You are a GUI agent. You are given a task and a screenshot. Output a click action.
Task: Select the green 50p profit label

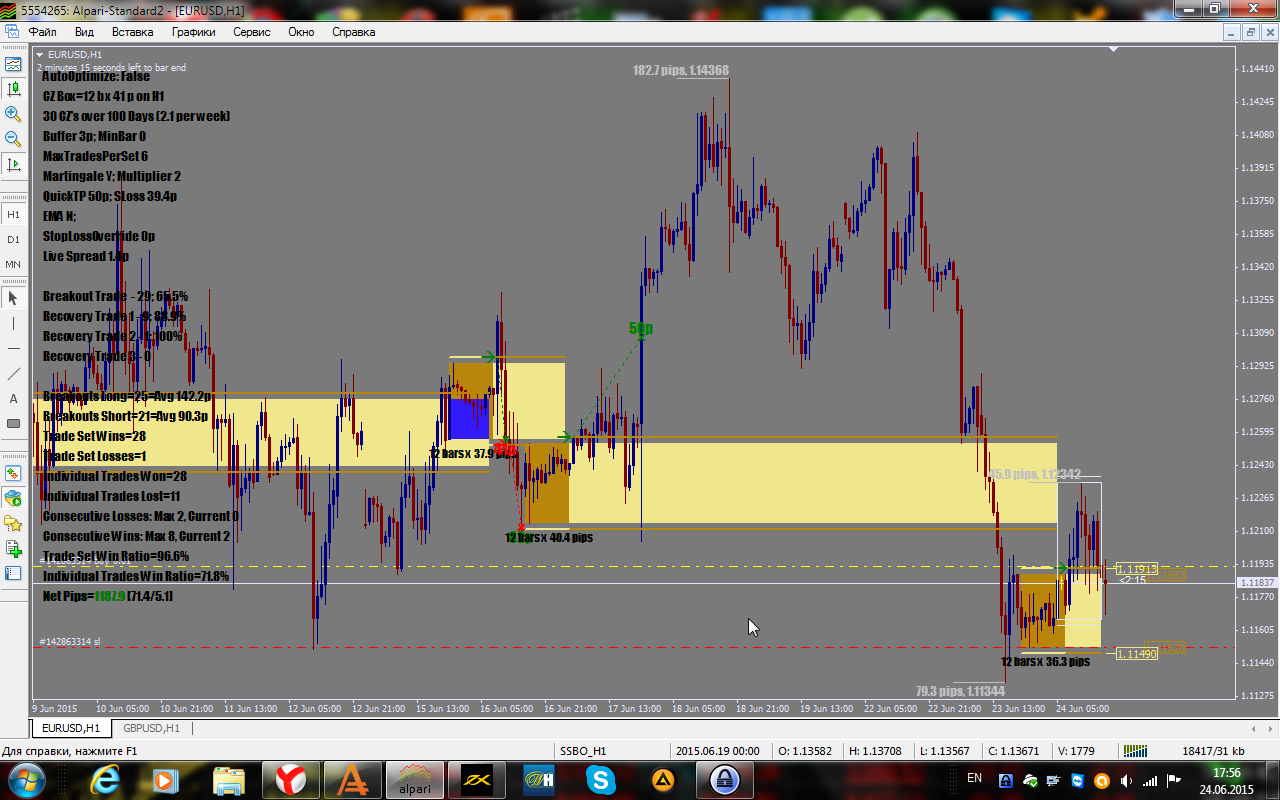[x=641, y=328]
